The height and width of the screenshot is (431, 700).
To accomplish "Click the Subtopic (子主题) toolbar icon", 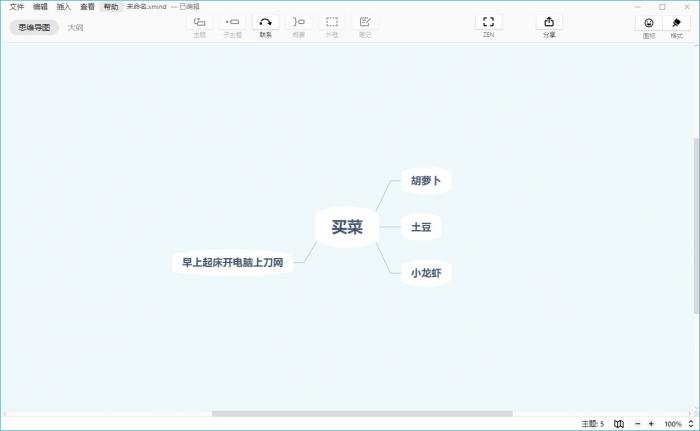I will [232, 22].
